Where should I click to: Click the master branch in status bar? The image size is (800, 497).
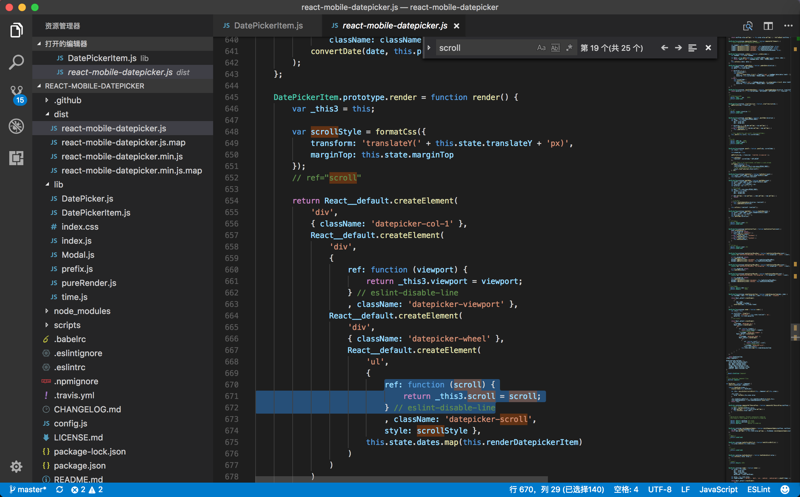point(28,490)
